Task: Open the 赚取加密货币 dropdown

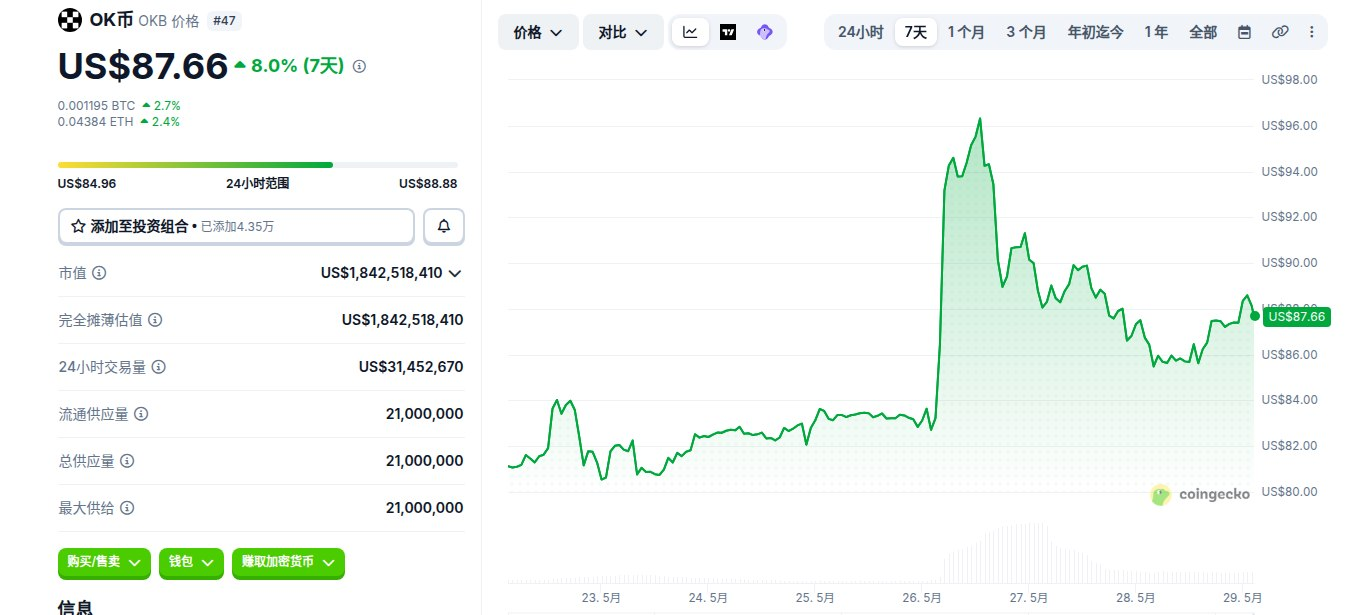Action: (288, 562)
